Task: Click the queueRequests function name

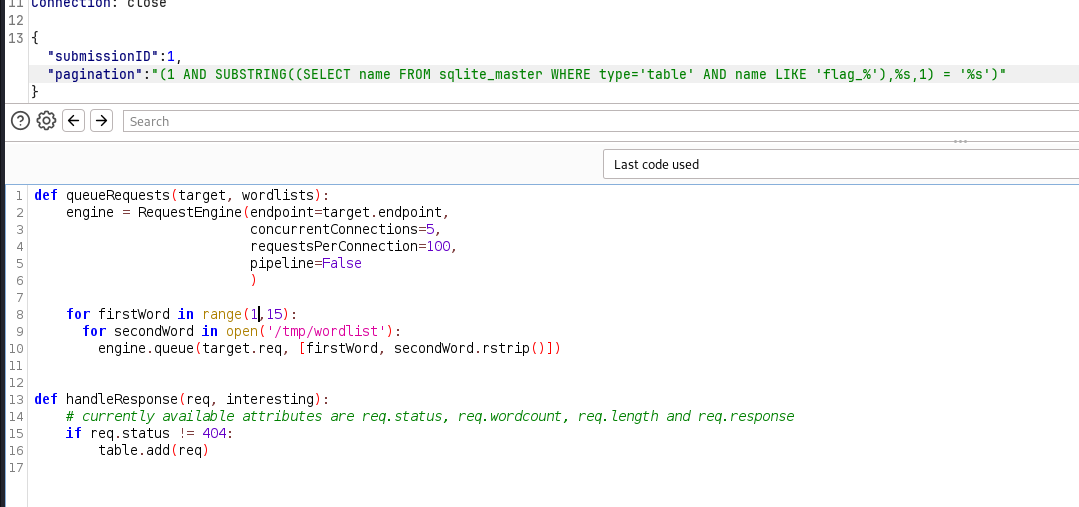Action: click(x=118, y=195)
